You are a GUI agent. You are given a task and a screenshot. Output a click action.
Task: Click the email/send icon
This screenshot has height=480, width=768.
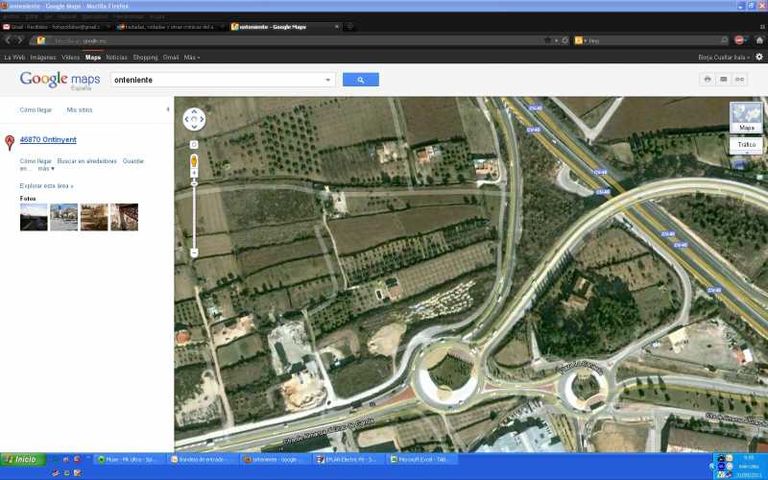(x=723, y=79)
